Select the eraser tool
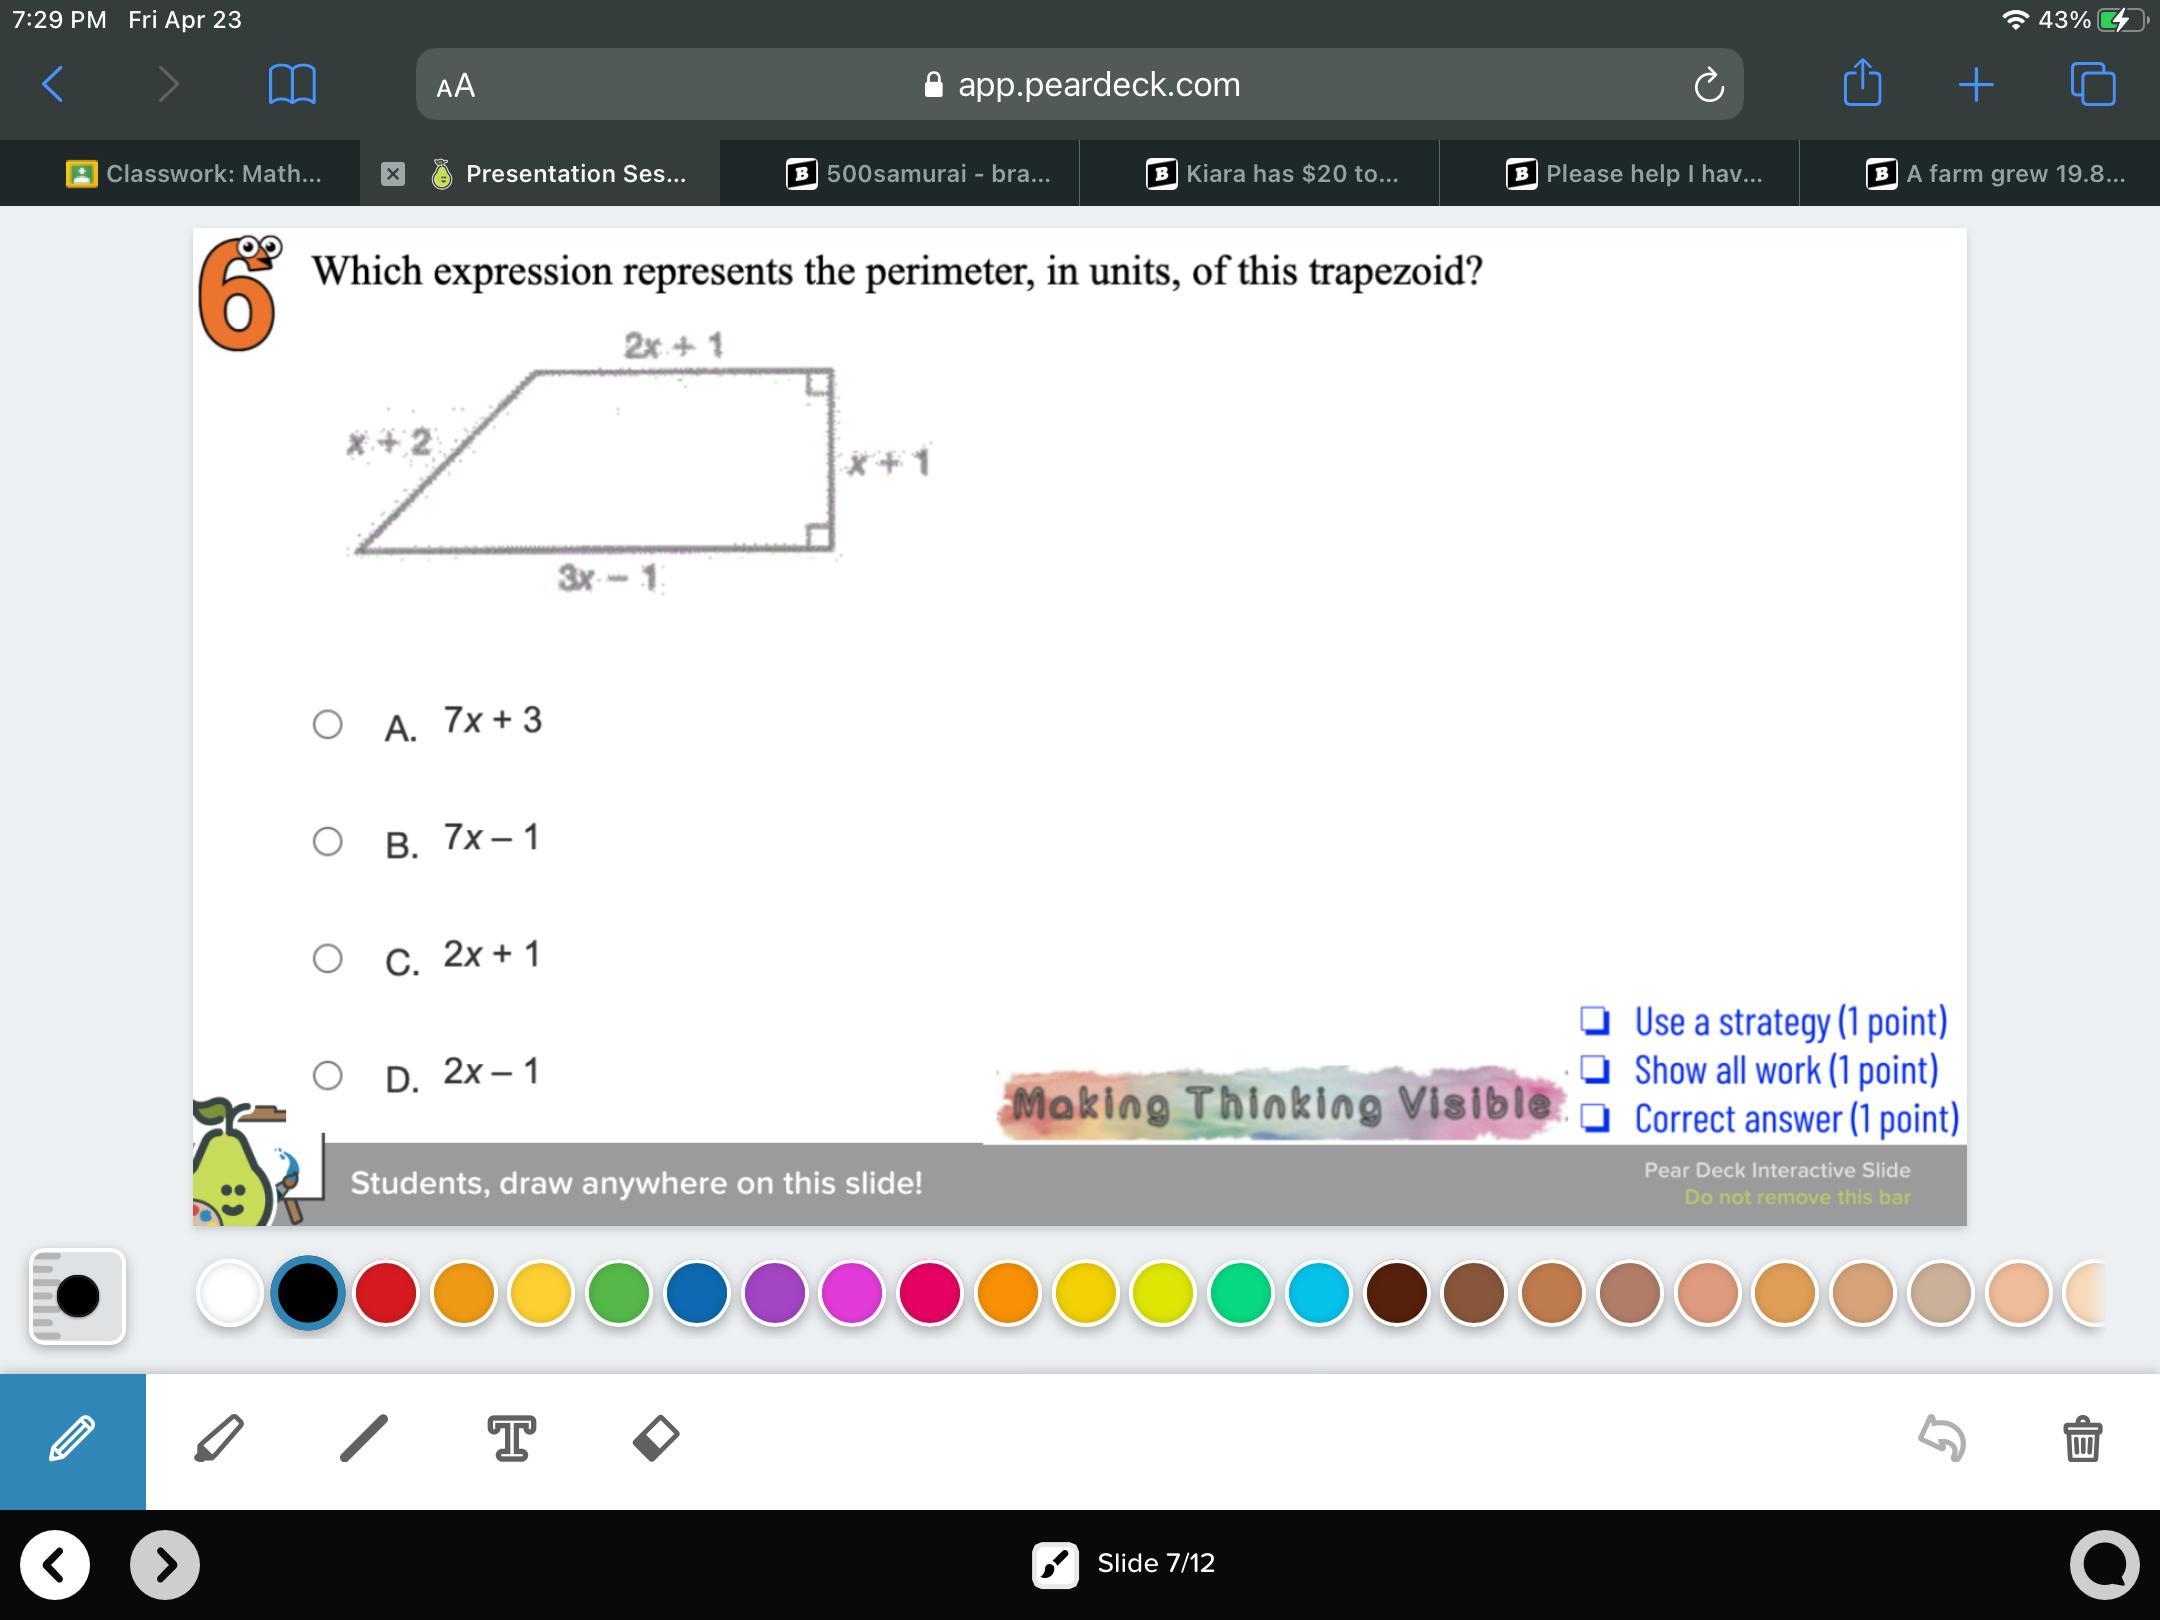 click(x=656, y=1438)
